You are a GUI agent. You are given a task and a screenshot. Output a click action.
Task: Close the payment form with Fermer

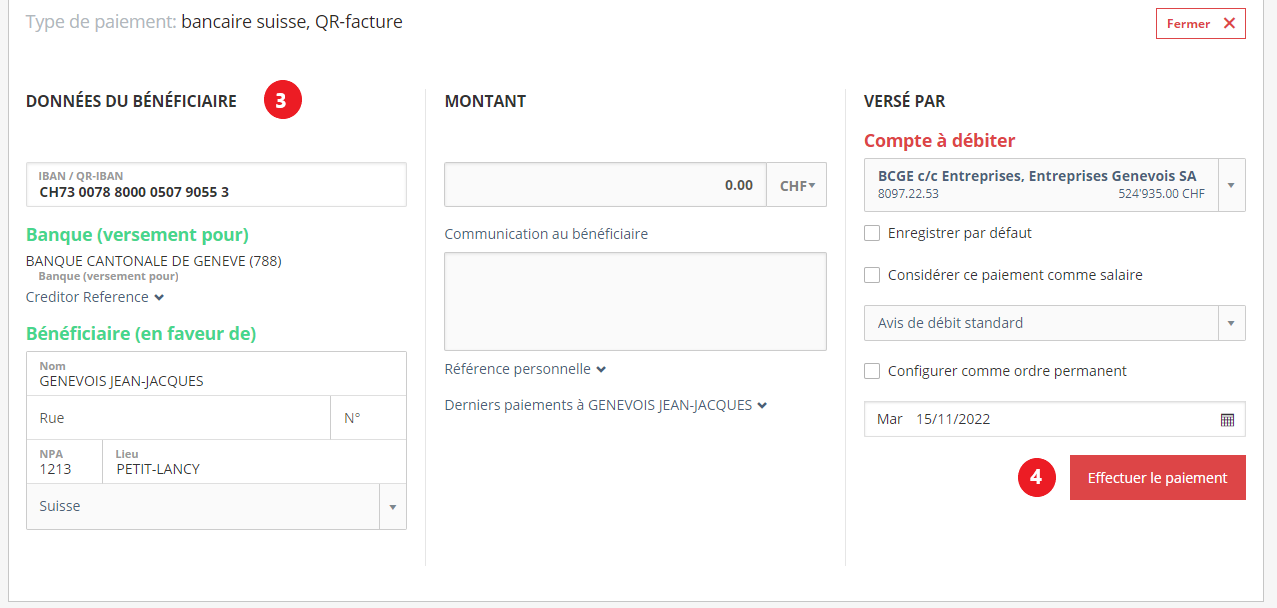coord(1200,24)
